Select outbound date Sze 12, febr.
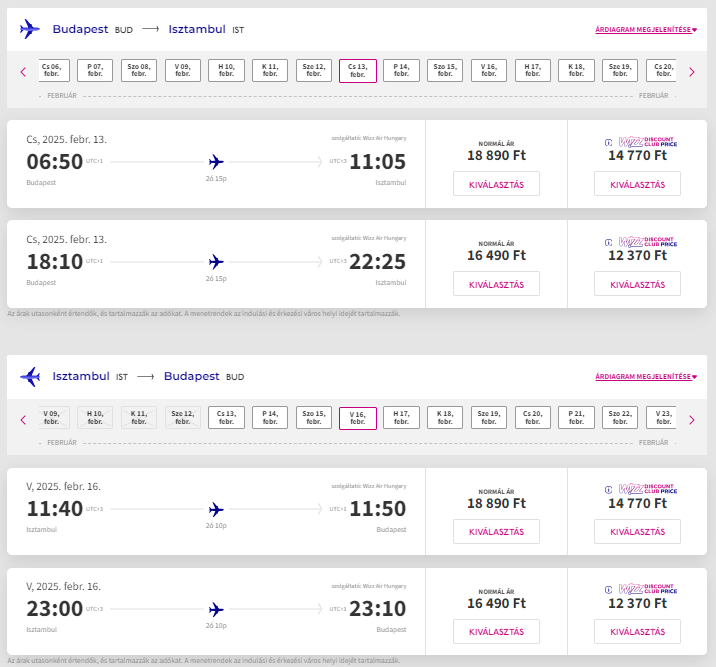716x667 pixels. click(x=314, y=70)
